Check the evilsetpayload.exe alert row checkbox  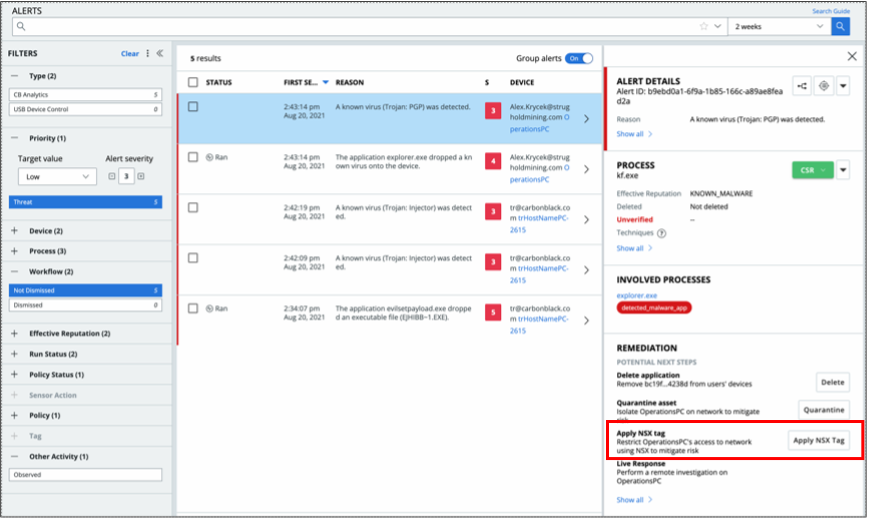pyautogui.click(x=193, y=308)
